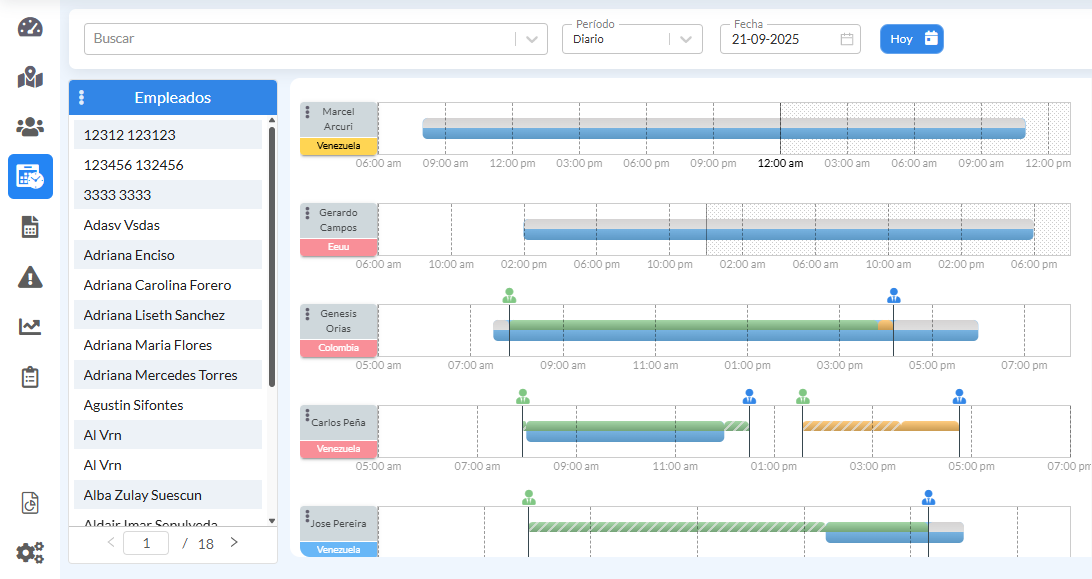
Task: Click the Hoy button
Action: [911, 39]
